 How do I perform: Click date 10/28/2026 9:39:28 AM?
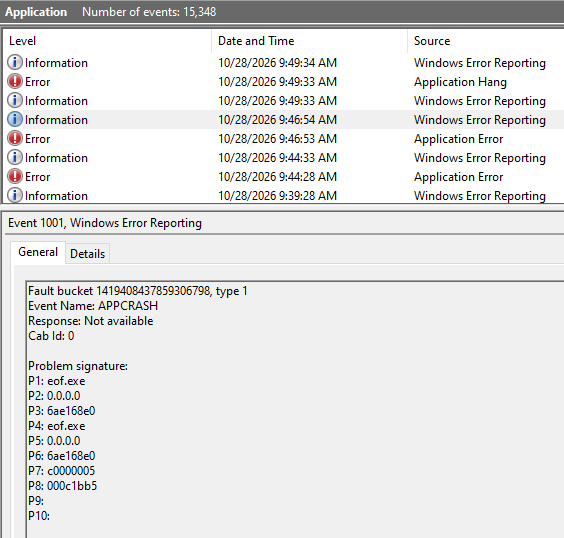277,196
